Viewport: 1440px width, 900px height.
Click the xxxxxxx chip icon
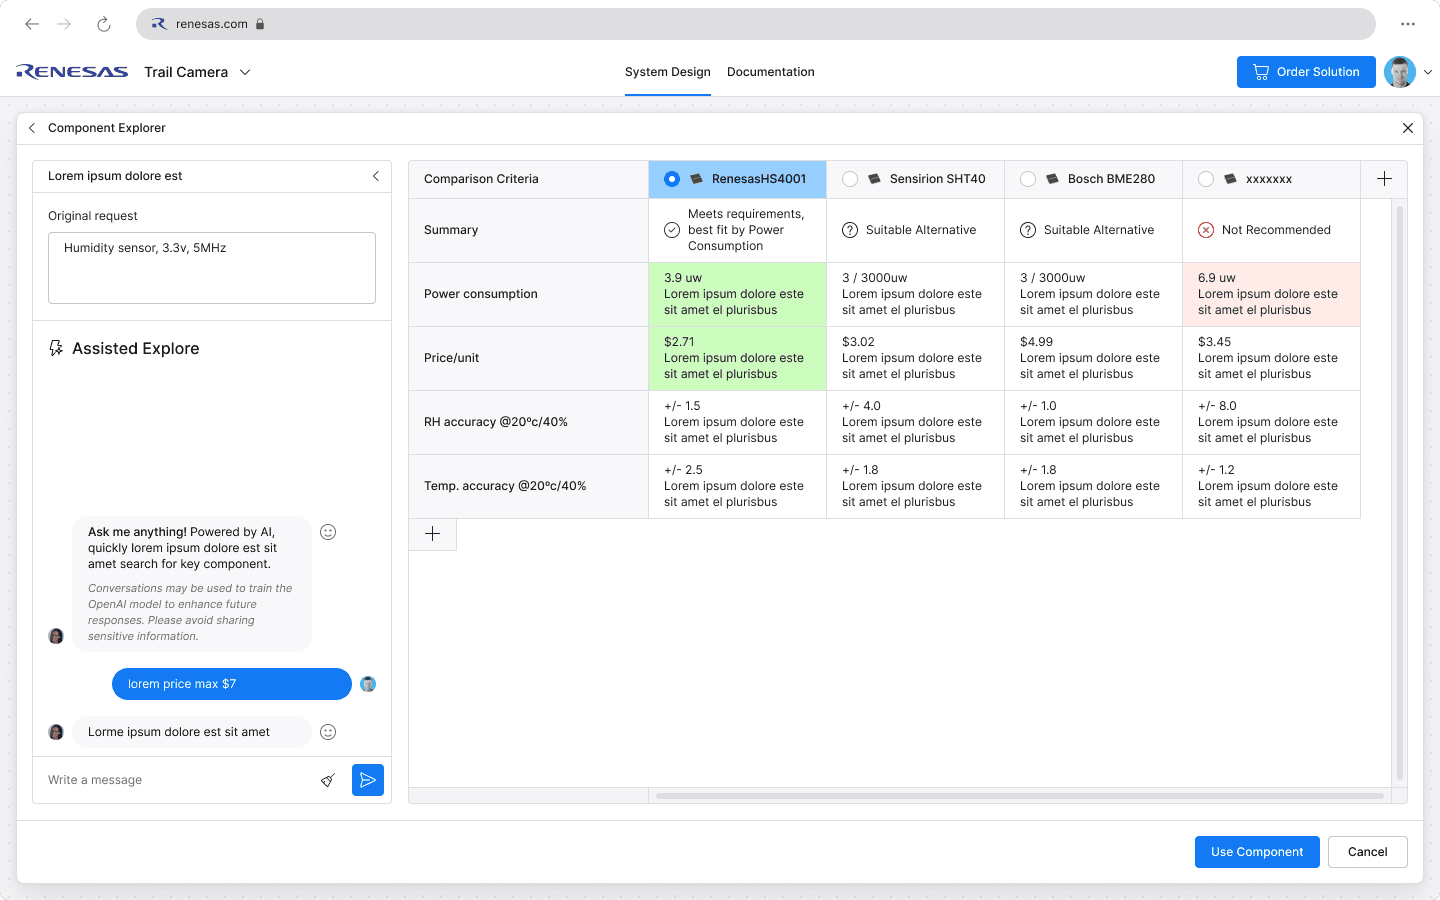(x=1230, y=179)
